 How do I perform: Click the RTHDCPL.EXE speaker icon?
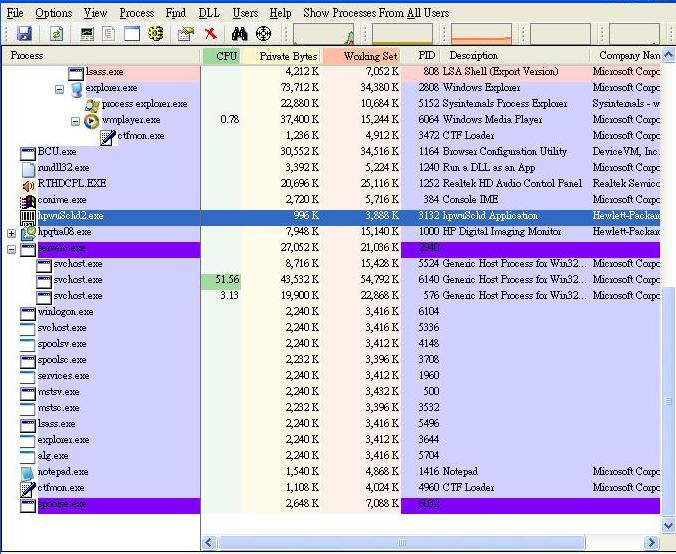(28, 185)
